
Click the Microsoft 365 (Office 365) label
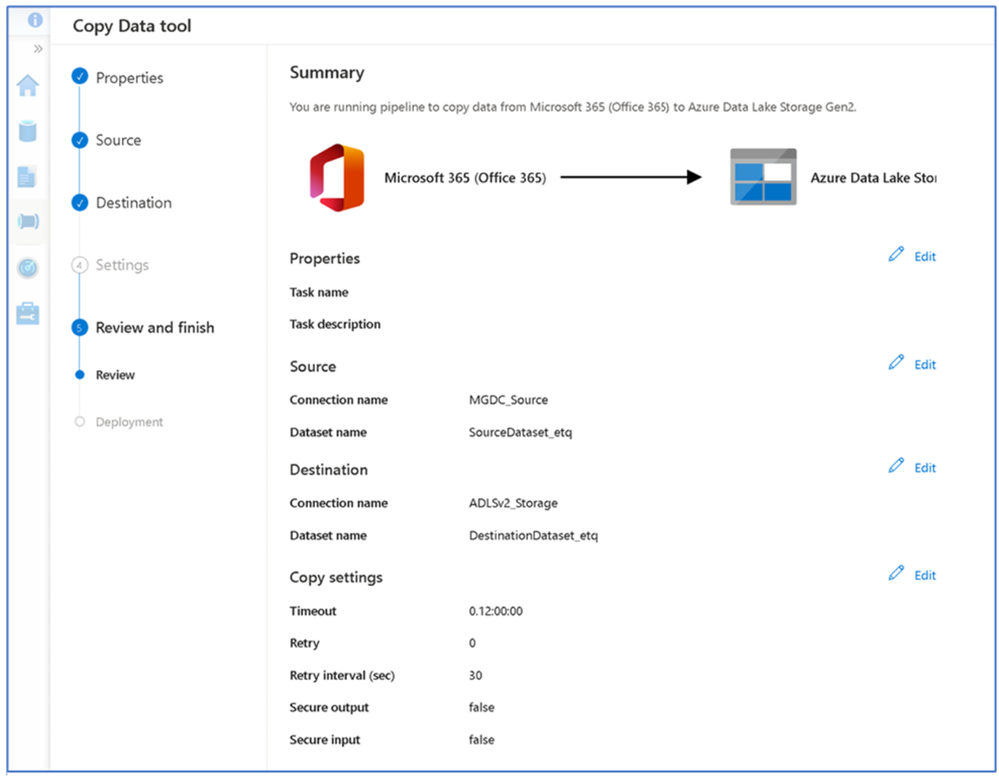coord(465,178)
